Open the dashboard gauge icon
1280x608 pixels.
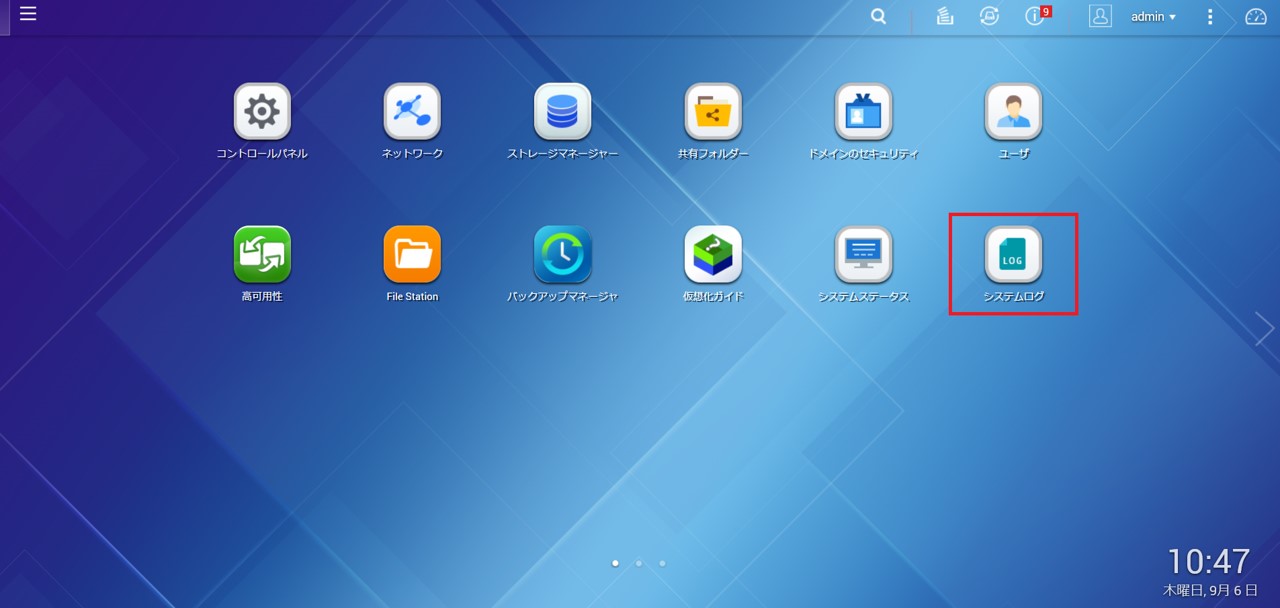pos(1255,16)
